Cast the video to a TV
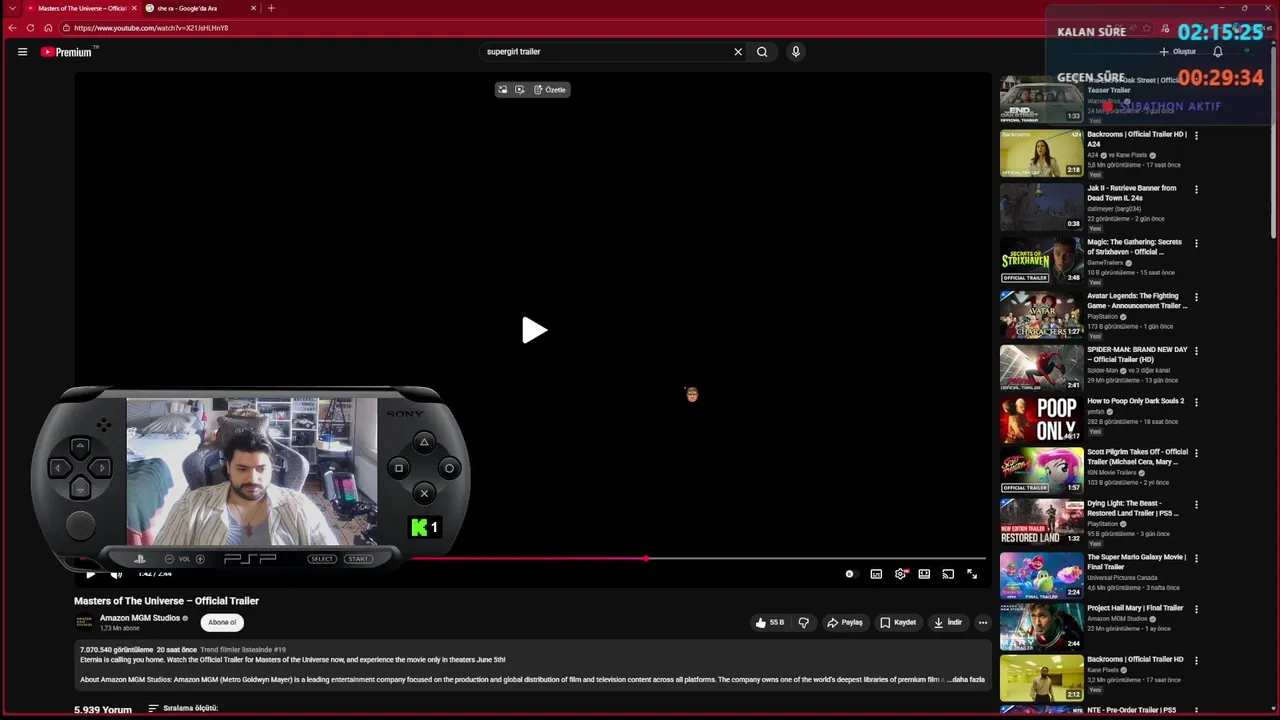1280x720 pixels. [948, 574]
